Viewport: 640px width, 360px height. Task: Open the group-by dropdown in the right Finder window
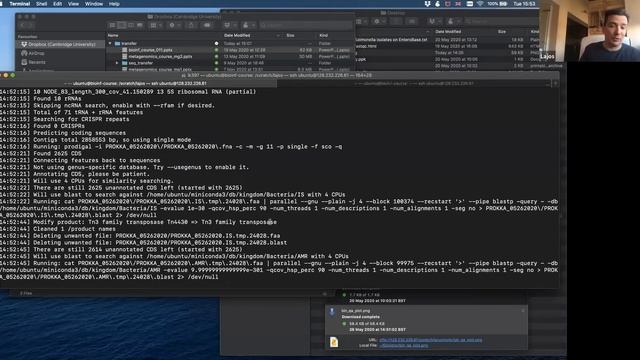(360, 21)
